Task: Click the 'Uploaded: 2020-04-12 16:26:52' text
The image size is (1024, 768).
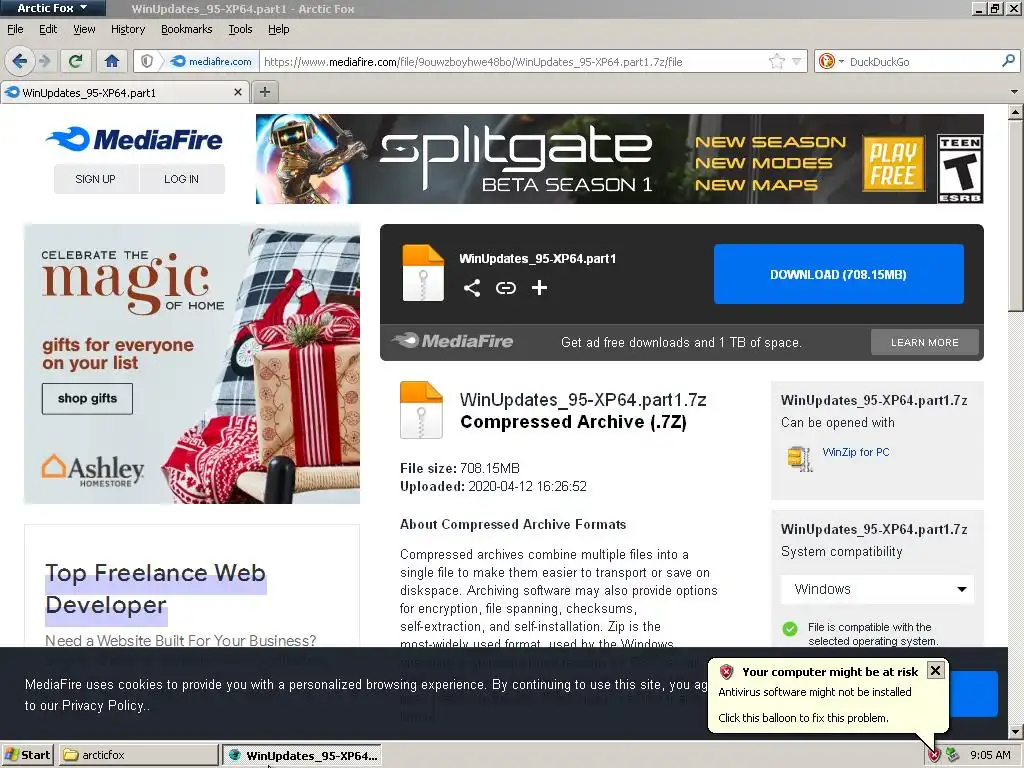Action: 493,487
